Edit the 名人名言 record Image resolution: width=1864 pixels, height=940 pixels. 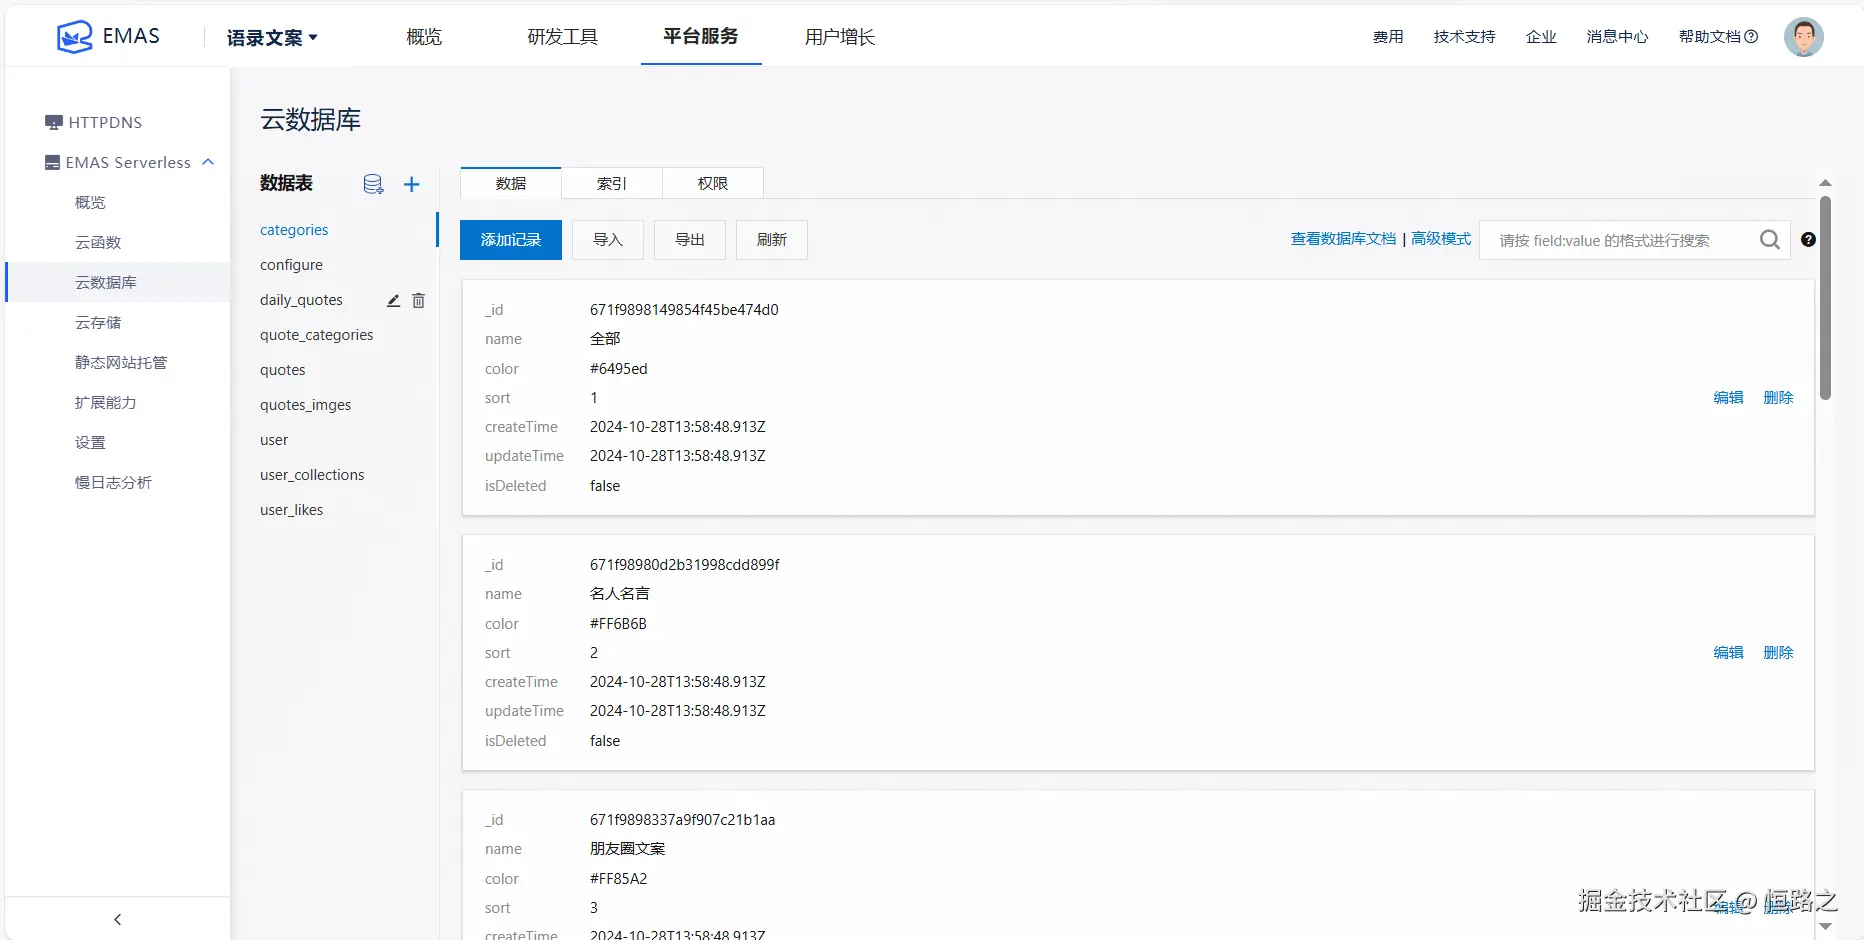tap(1728, 653)
